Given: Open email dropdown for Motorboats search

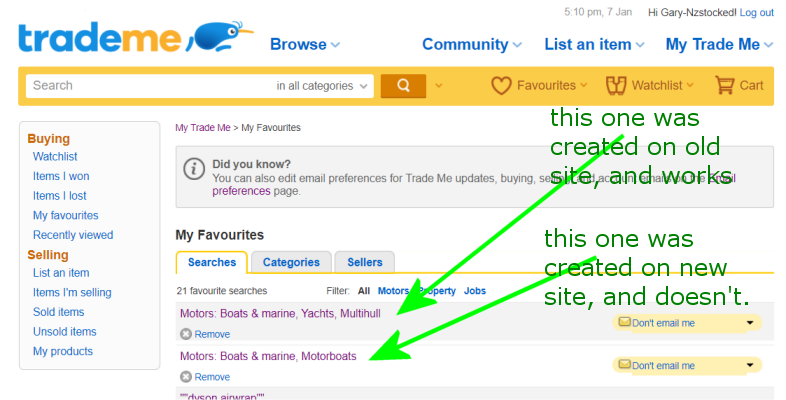Looking at the screenshot, I should pos(750,366).
